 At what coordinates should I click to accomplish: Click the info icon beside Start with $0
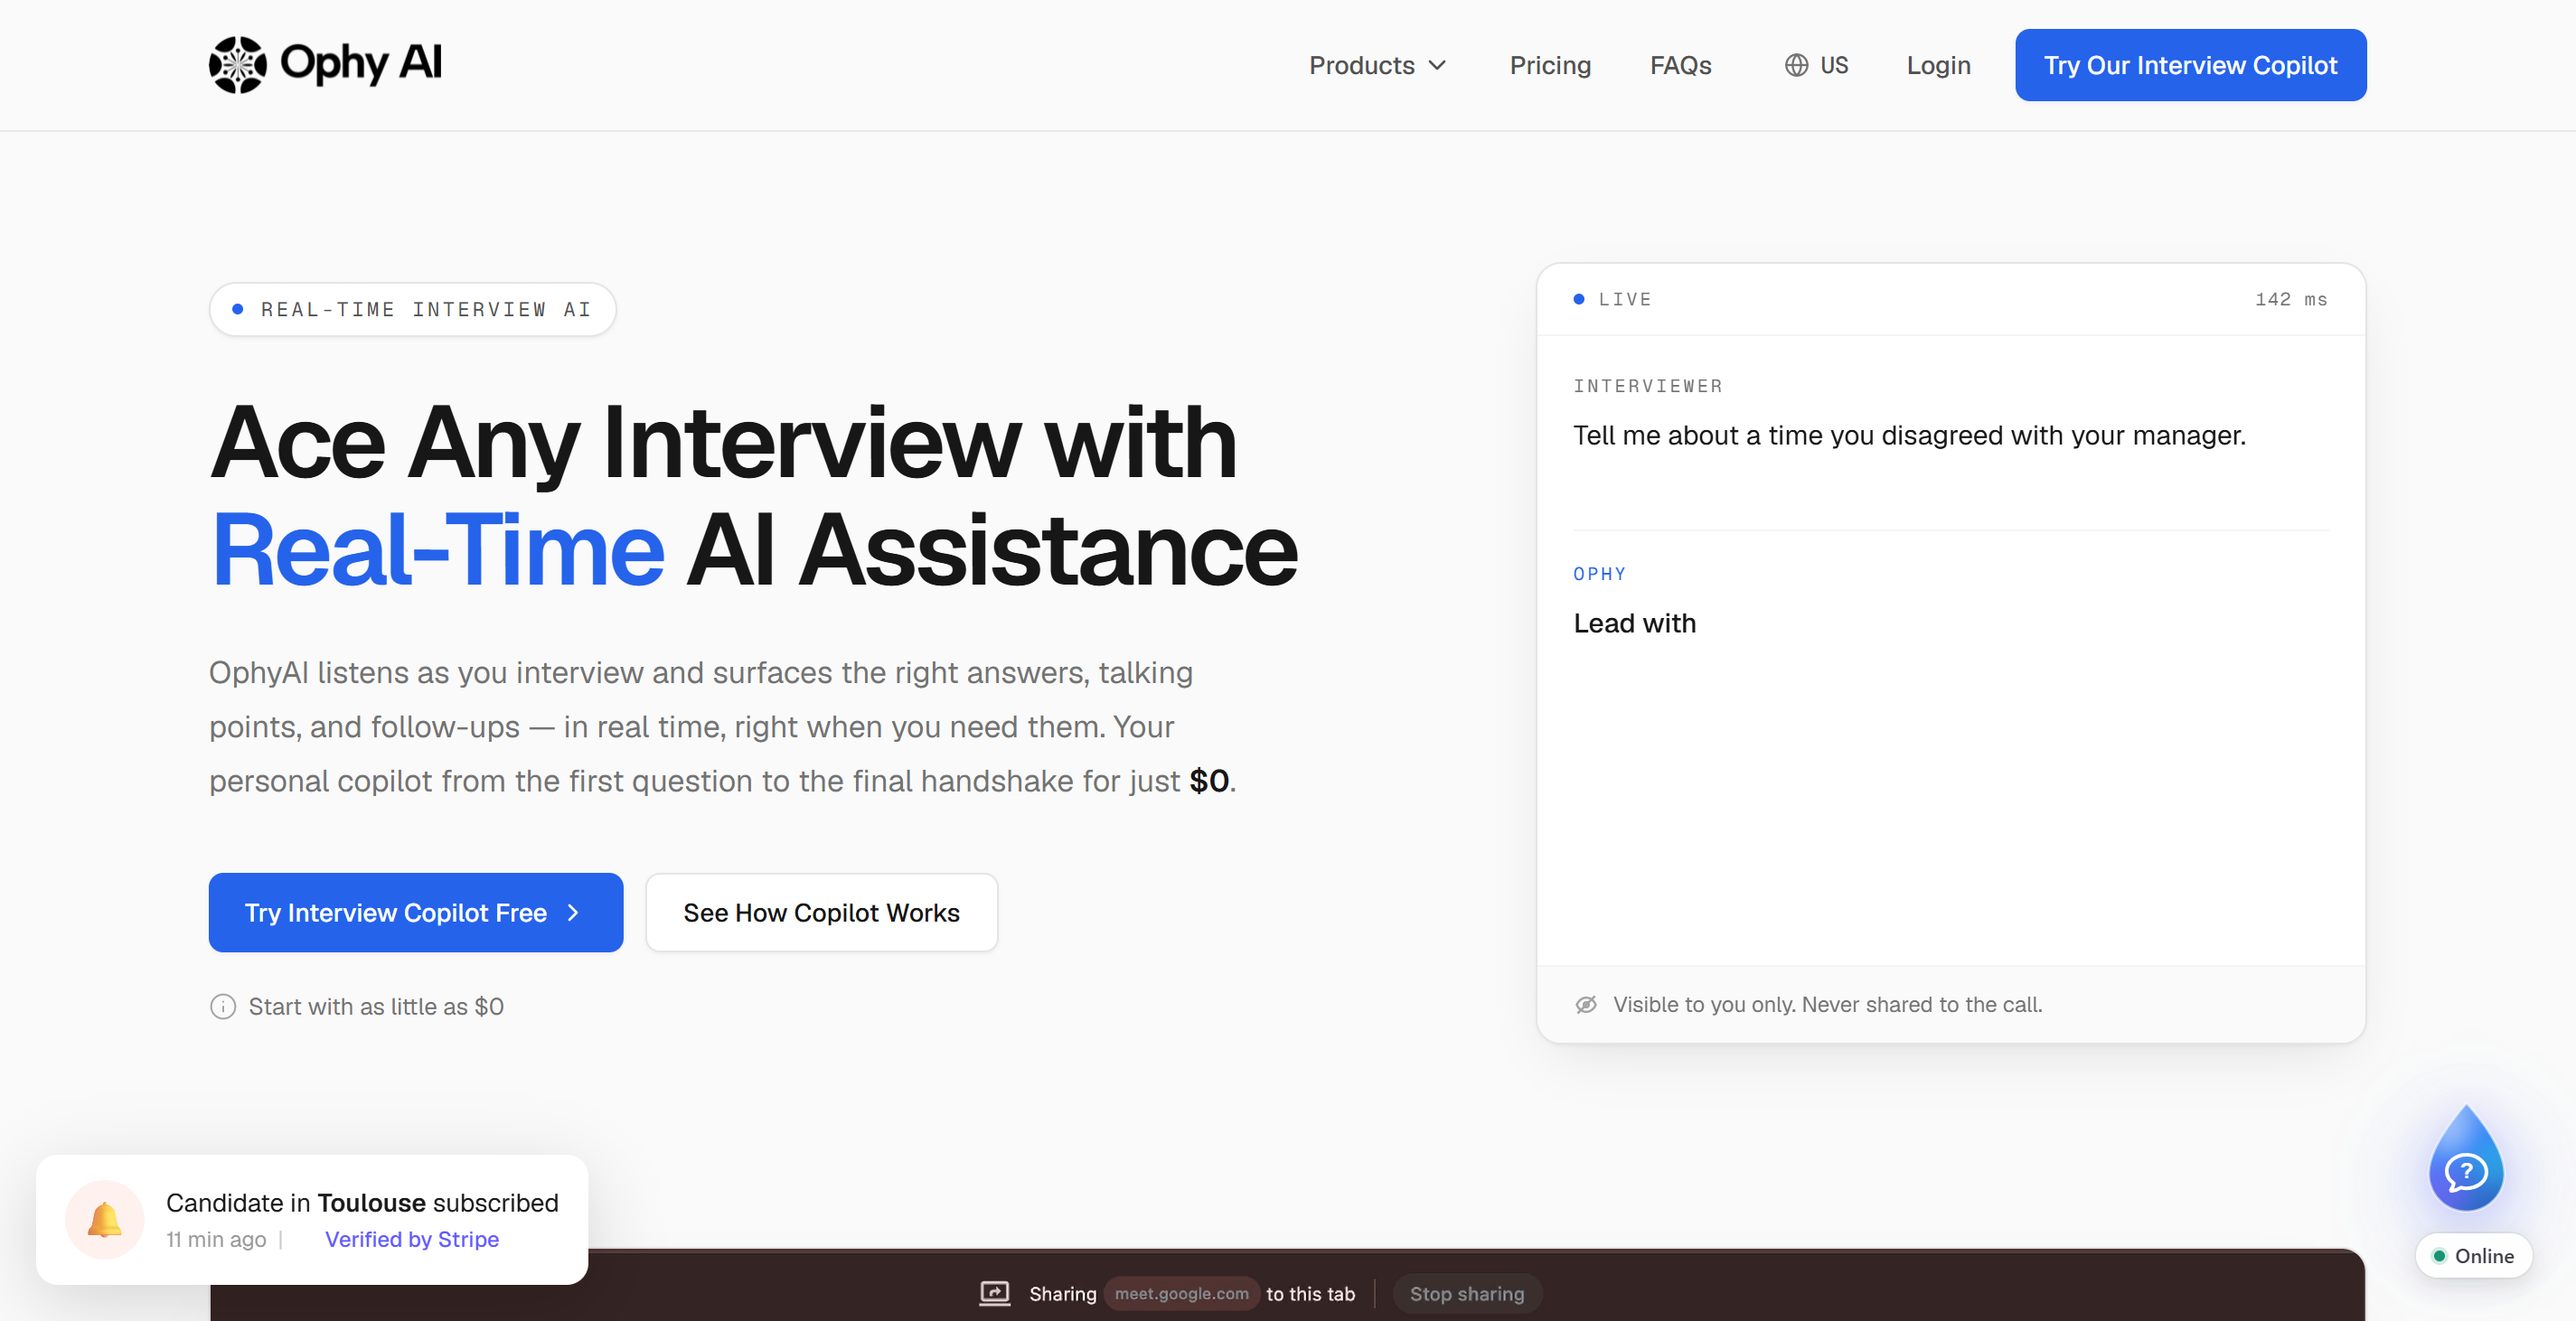click(222, 1006)
